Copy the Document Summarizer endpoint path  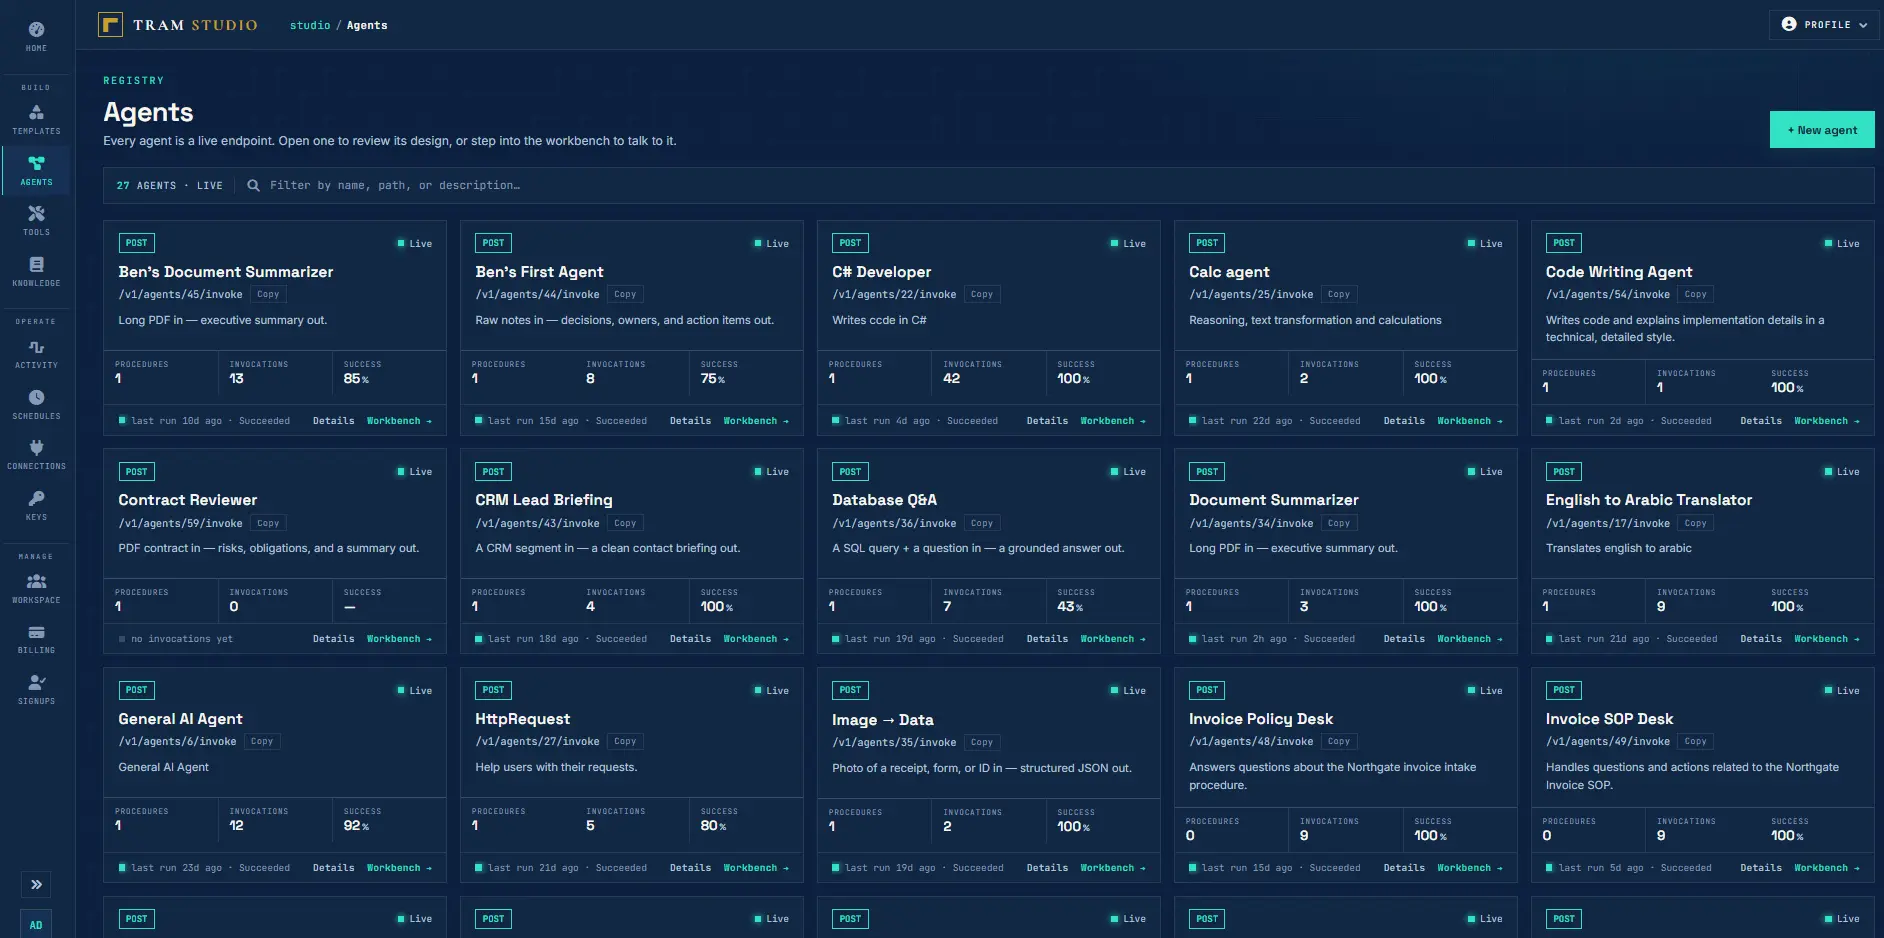(x=1339, y=523)
